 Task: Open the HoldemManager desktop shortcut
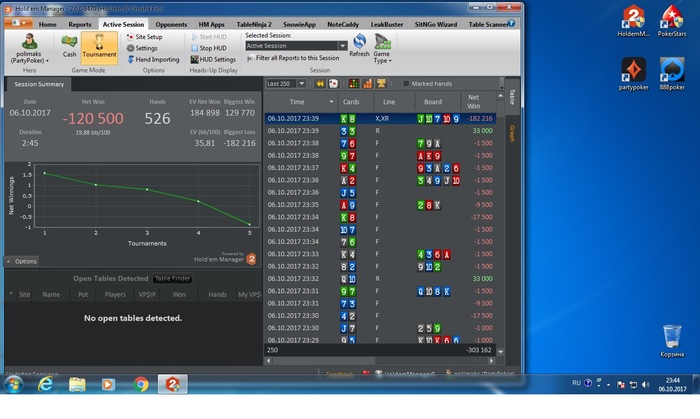click(633, 21)
